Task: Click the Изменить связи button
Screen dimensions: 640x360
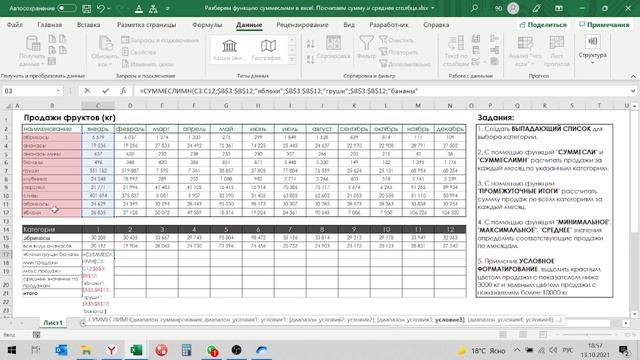Action: coord(148,64)
